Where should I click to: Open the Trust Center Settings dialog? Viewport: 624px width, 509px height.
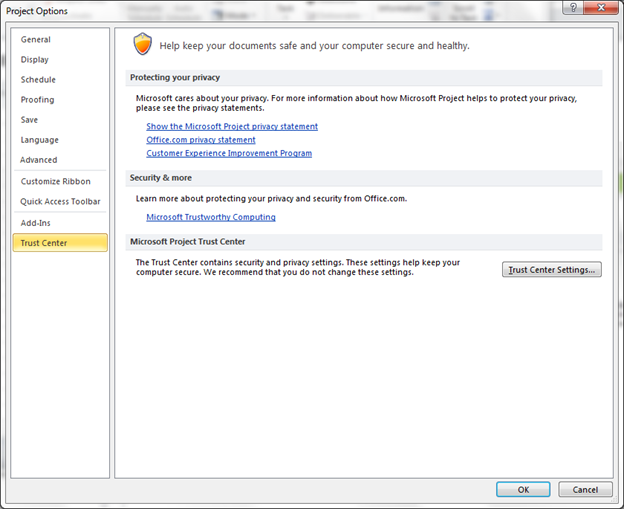click(x=552, y=269)
